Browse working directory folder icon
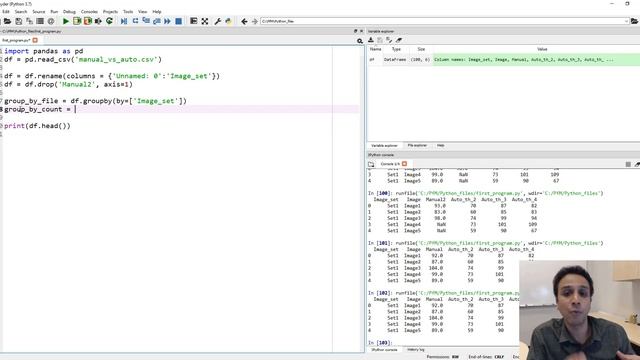Image resolution: width=640 pixels, height=360 pixels. pos(634,21)
